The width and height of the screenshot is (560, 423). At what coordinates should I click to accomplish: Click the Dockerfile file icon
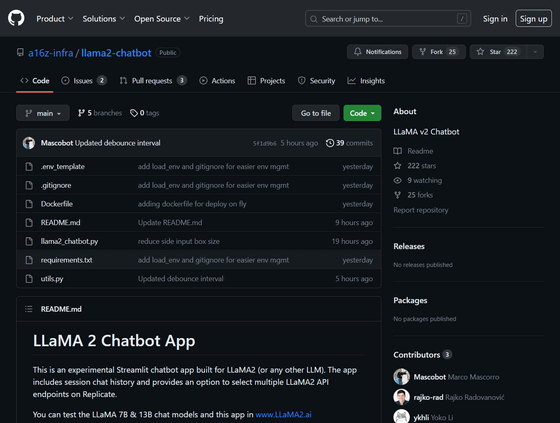coord(29,204)
